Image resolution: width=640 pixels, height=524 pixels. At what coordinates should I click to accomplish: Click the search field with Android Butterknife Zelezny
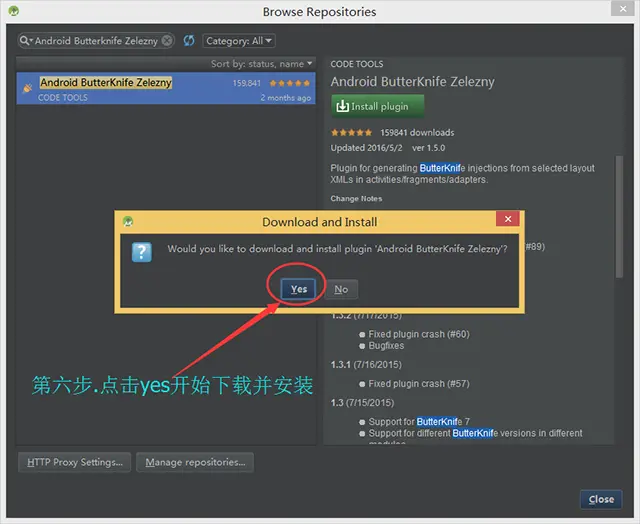pyautogui.click(x=96, y=40)
